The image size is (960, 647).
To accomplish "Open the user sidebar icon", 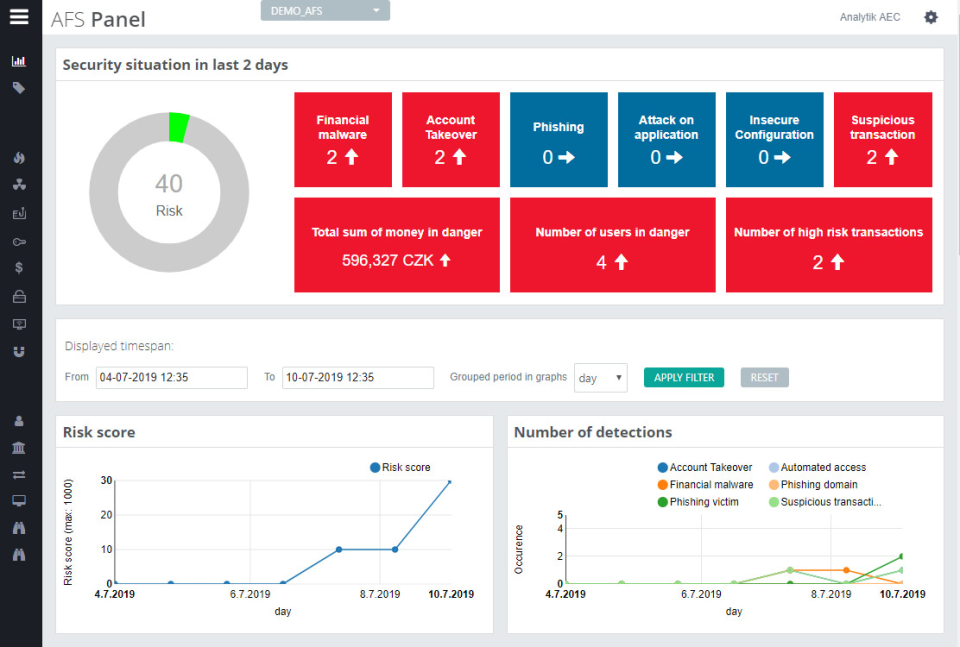I will (x=19, y=421).
